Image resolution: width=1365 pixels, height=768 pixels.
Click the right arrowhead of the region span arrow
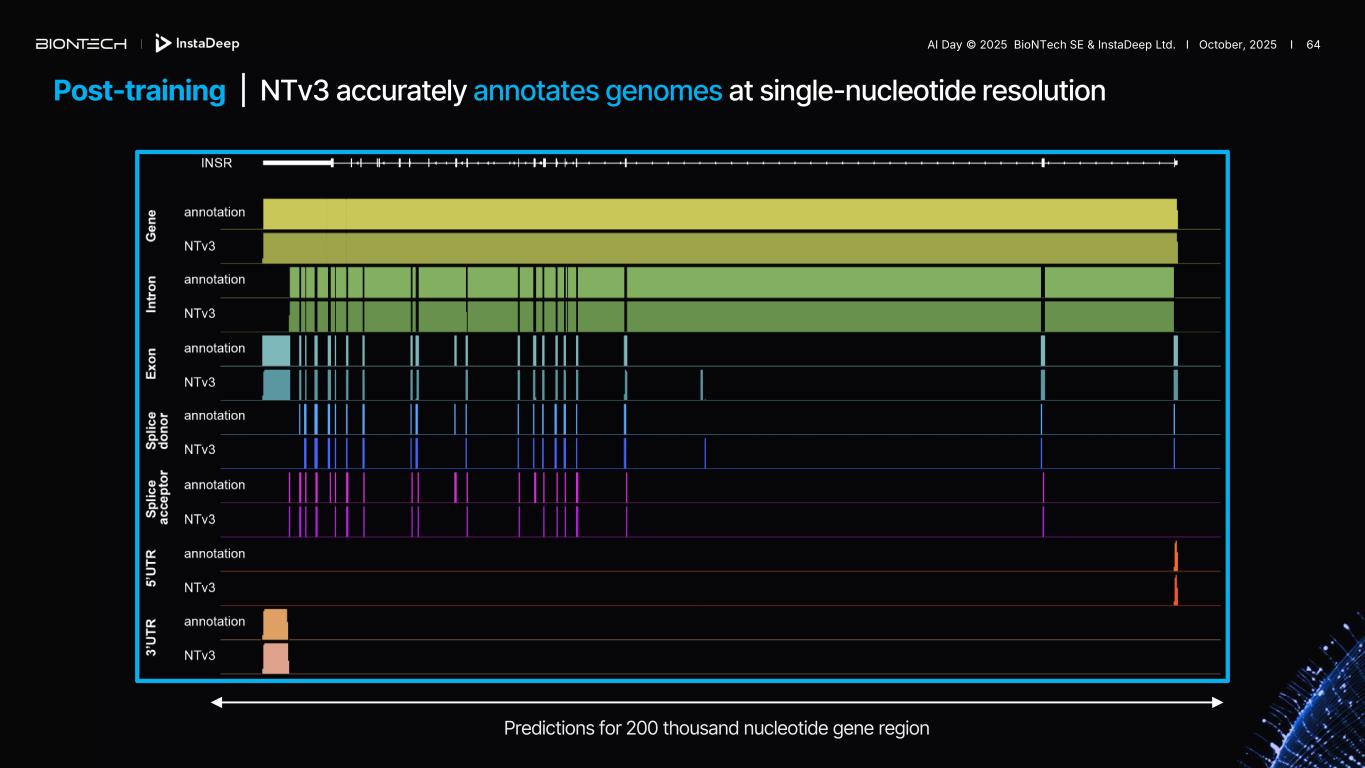click(x=1217, y=703)
